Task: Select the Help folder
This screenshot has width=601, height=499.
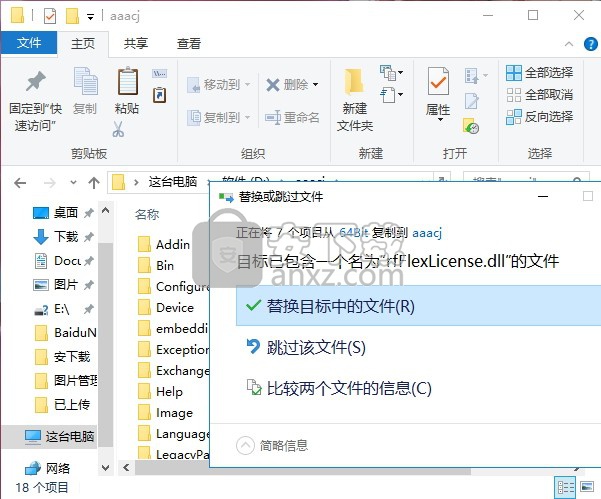Action: pos(160,392)
